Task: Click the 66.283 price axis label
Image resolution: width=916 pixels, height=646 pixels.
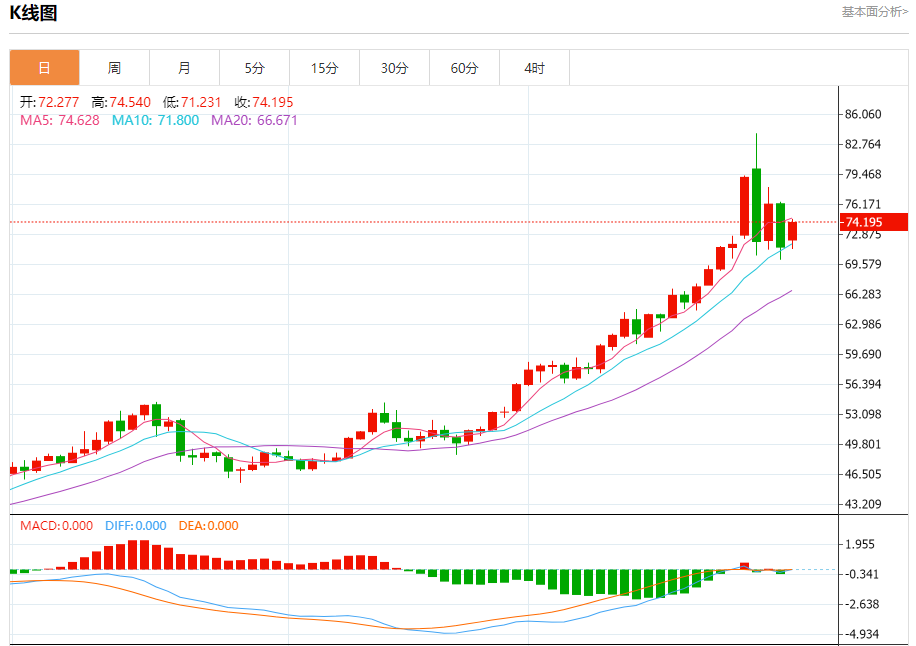Action: pos(863,294)
